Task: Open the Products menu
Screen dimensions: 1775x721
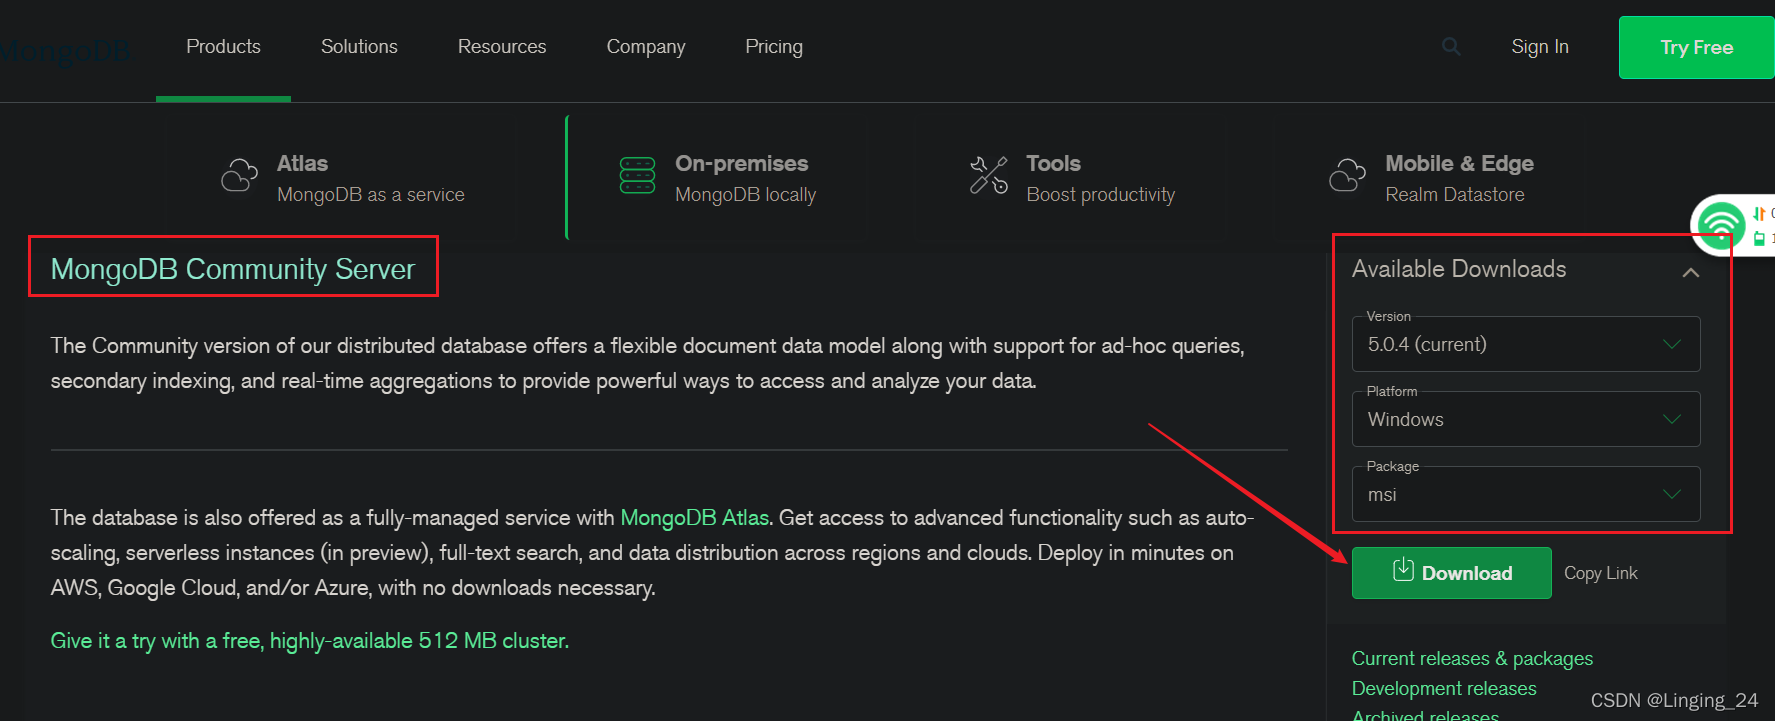Action: tap(223, 47)
